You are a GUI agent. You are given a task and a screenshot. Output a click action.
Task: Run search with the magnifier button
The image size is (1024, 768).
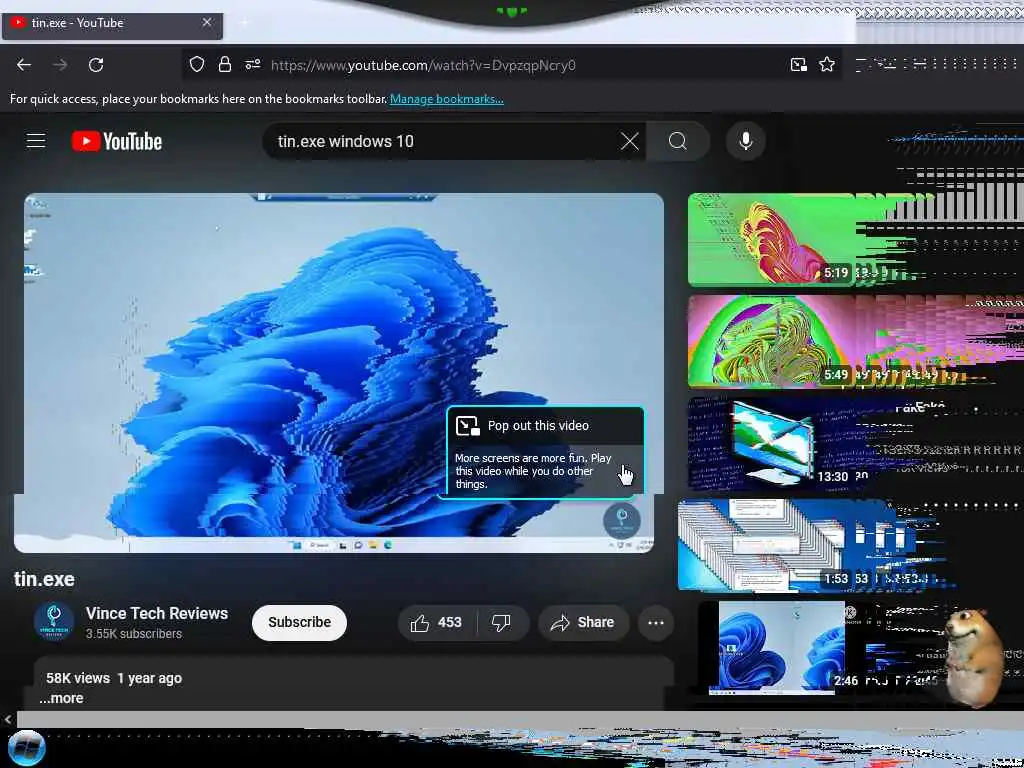tap(678, 141)
